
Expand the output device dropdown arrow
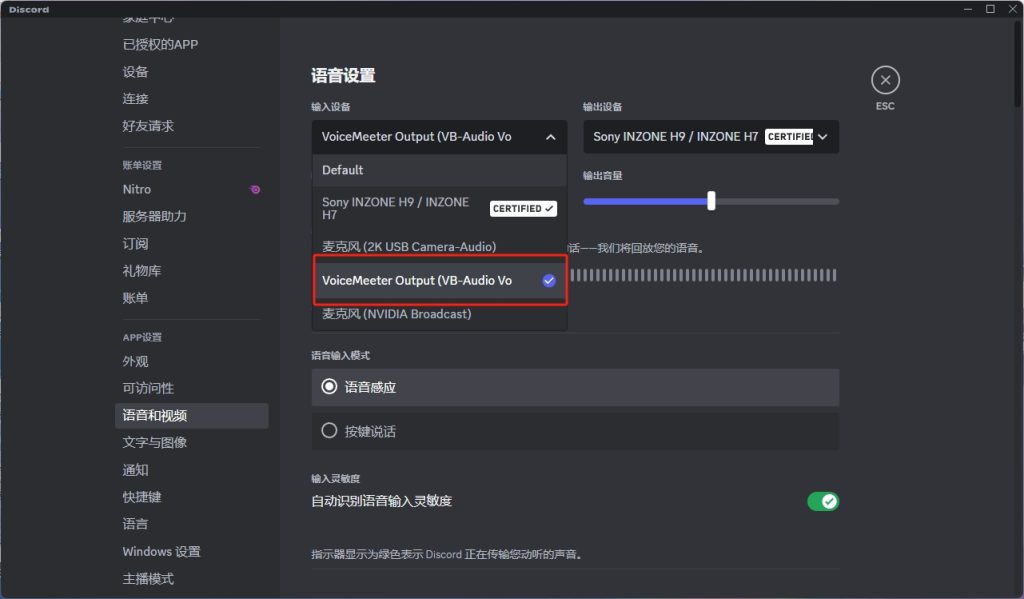coord(823,137)
